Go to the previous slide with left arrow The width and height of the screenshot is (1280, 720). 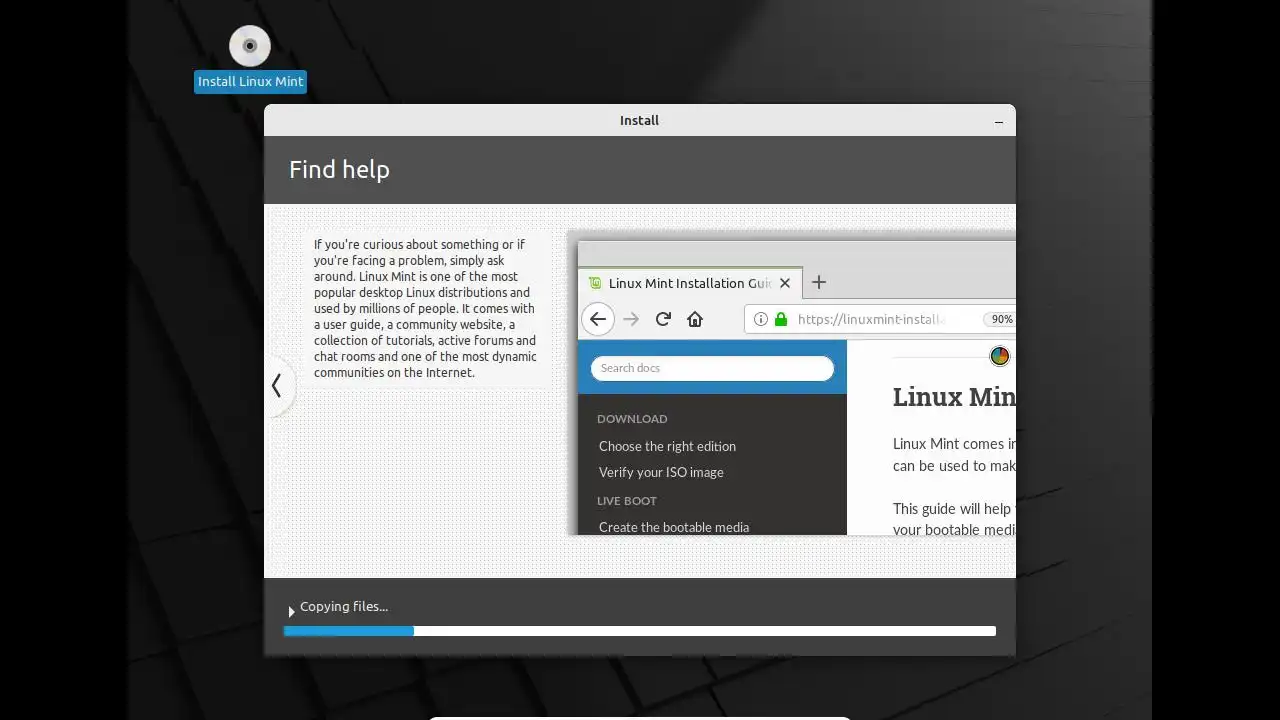(277, 386)
